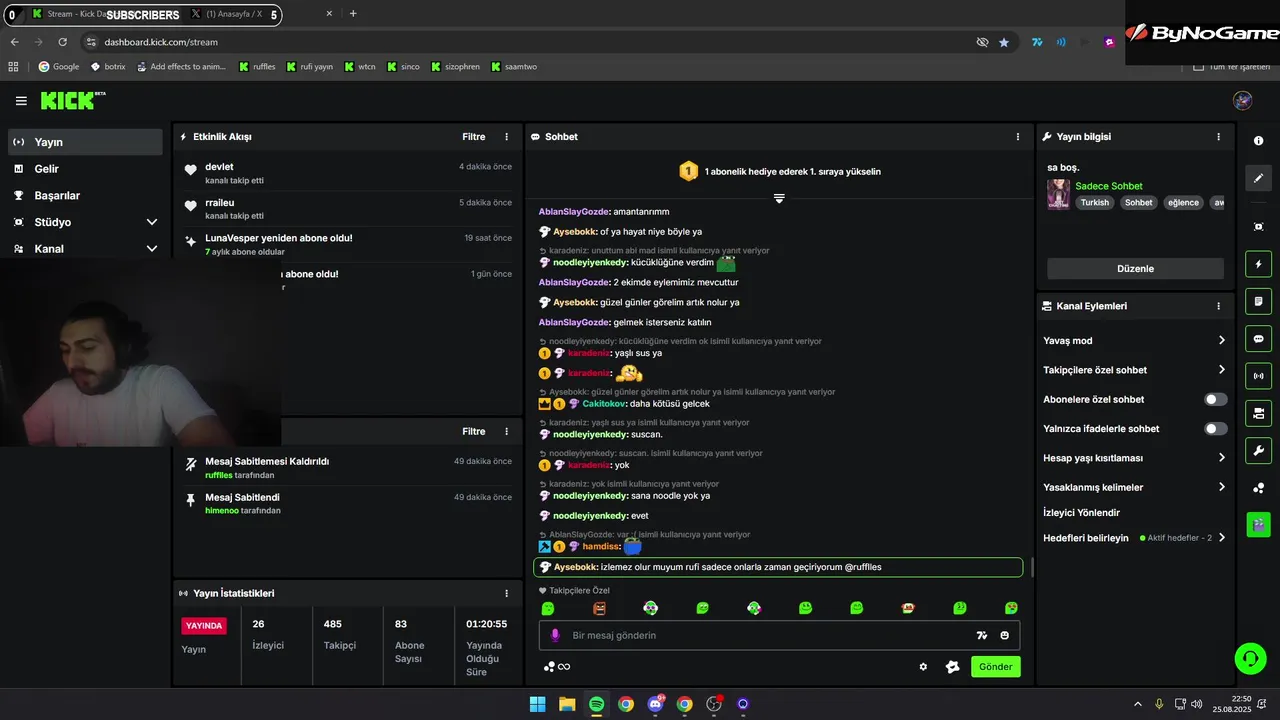Click the wrench icon in right sidebar

pyautogui.click(x=1259, y=450)
